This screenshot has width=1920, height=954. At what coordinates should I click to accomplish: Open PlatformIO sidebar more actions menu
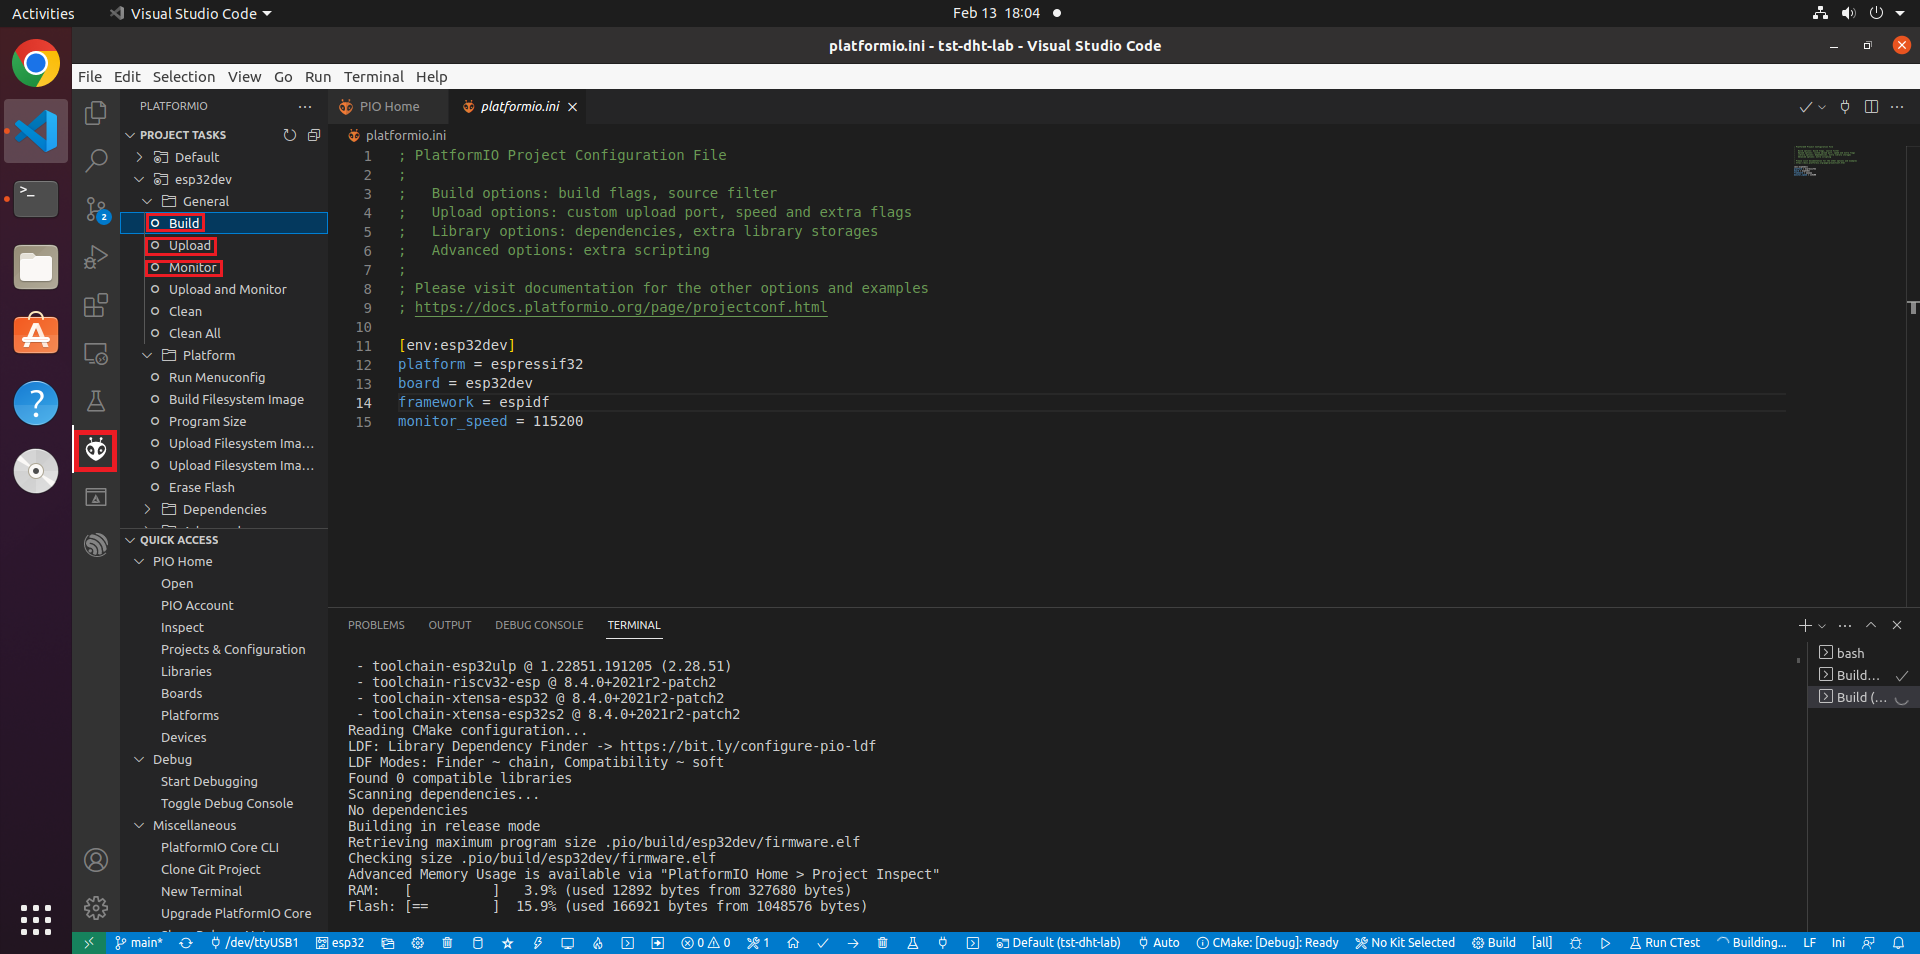point(305,106)
